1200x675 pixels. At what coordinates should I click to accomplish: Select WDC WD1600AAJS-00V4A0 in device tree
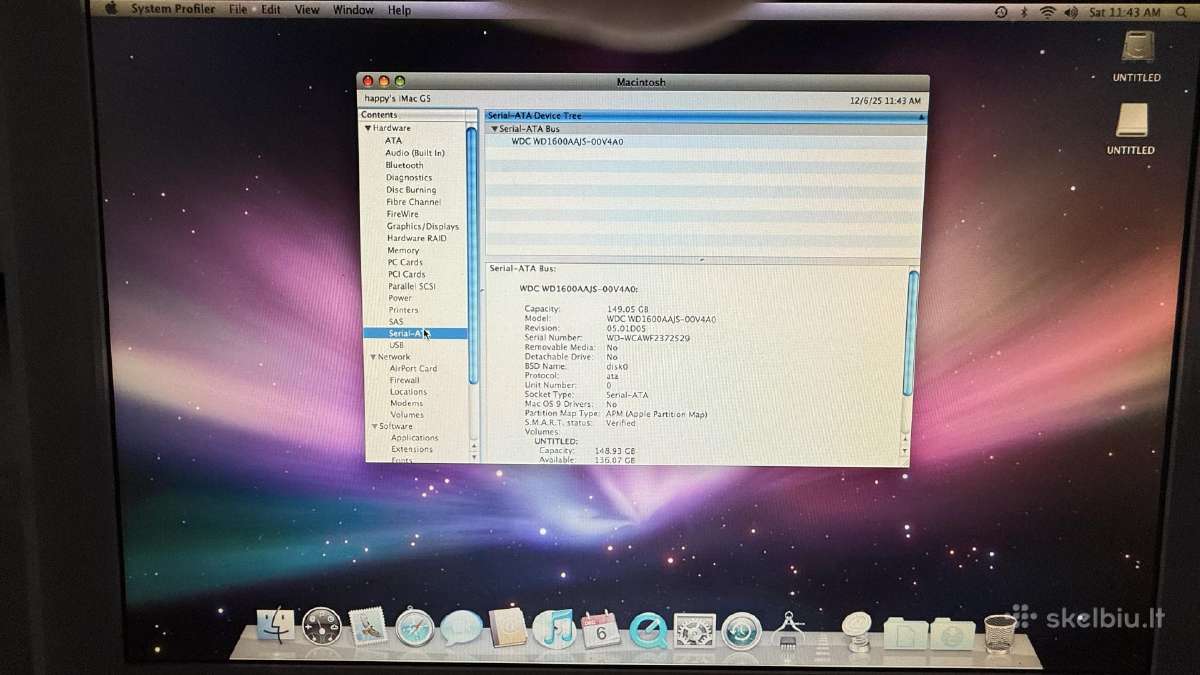[568, 142]
